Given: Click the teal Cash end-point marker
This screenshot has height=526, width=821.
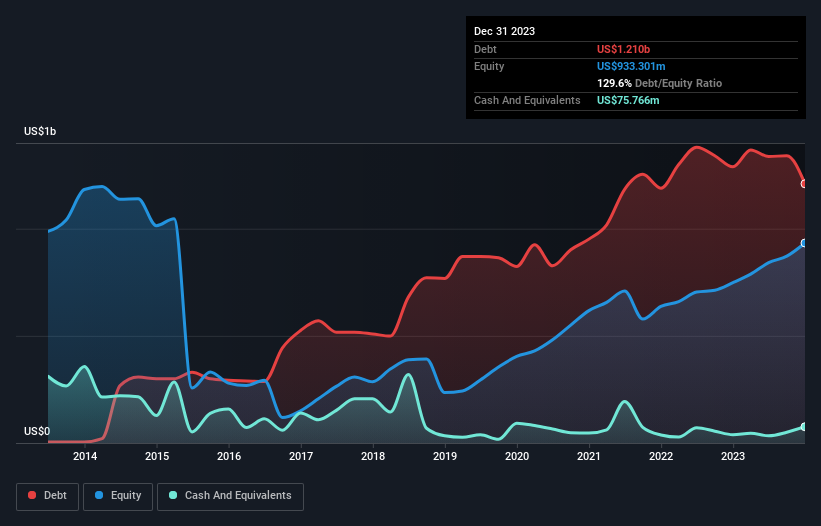Looking at the screenshot, I should pos(804,427).
